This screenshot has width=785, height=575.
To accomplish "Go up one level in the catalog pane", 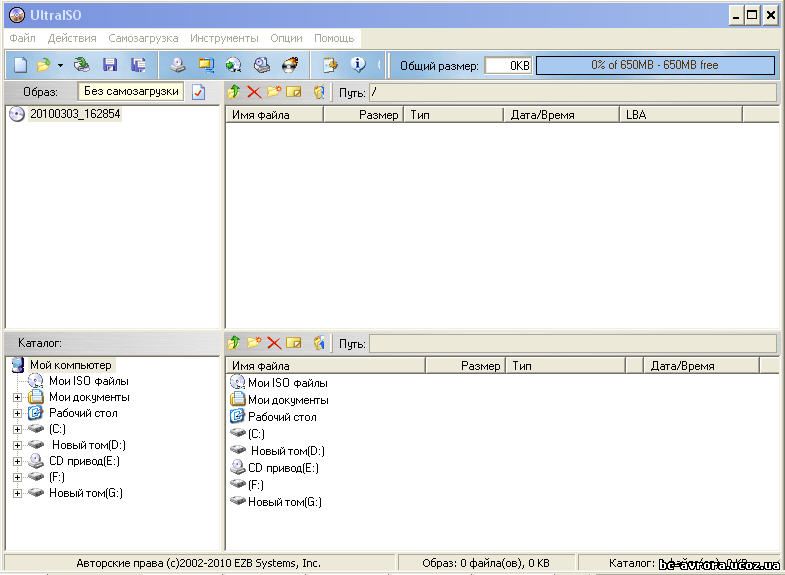I will tap(234, 343).
